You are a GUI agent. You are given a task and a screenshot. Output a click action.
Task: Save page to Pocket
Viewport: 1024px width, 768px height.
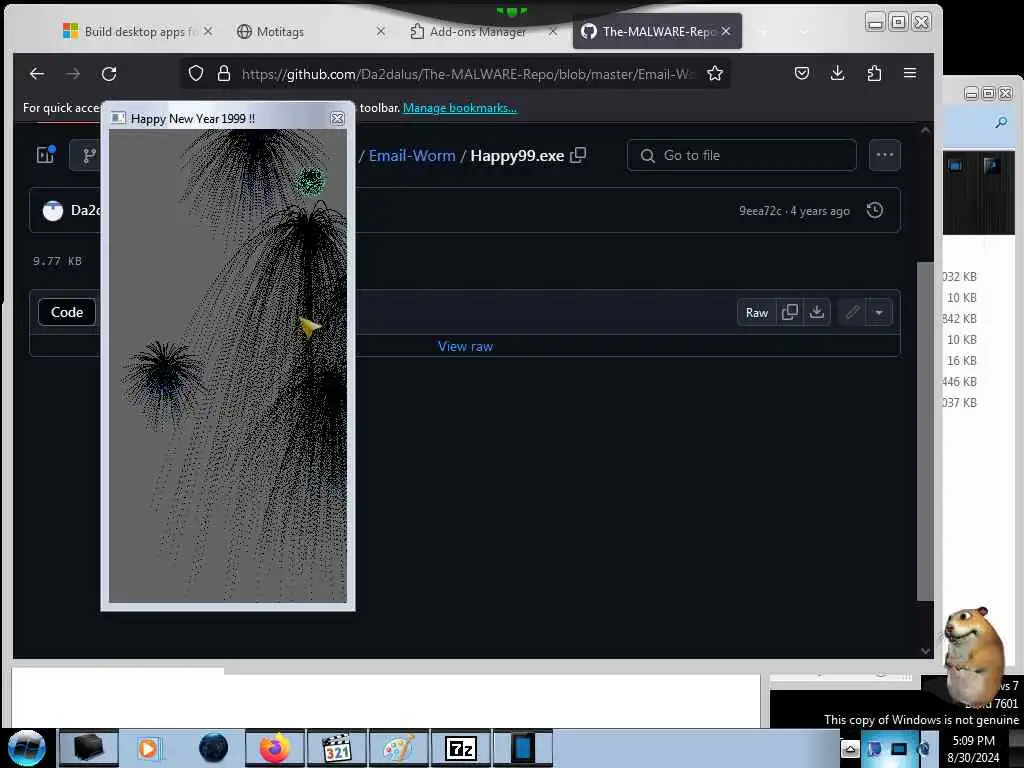point(802,73)
